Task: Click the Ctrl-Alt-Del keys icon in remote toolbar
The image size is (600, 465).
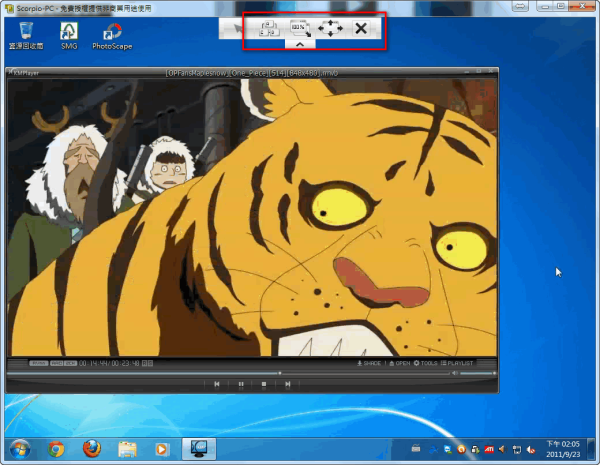Action: [x=267, y=29]
